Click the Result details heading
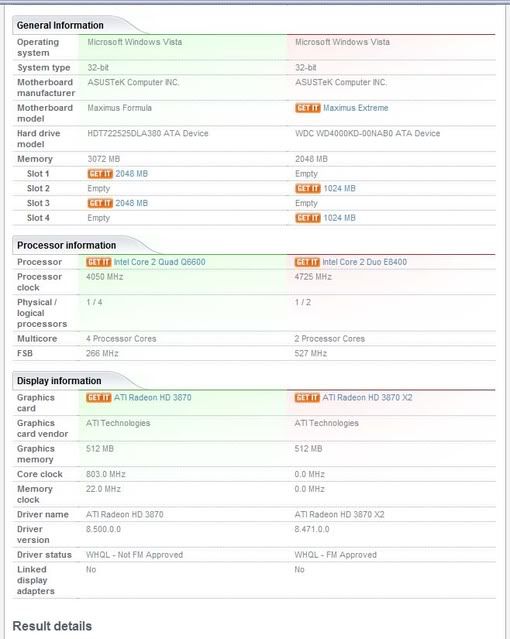Screen dimensions: 510x639 [x=52, y=626]
